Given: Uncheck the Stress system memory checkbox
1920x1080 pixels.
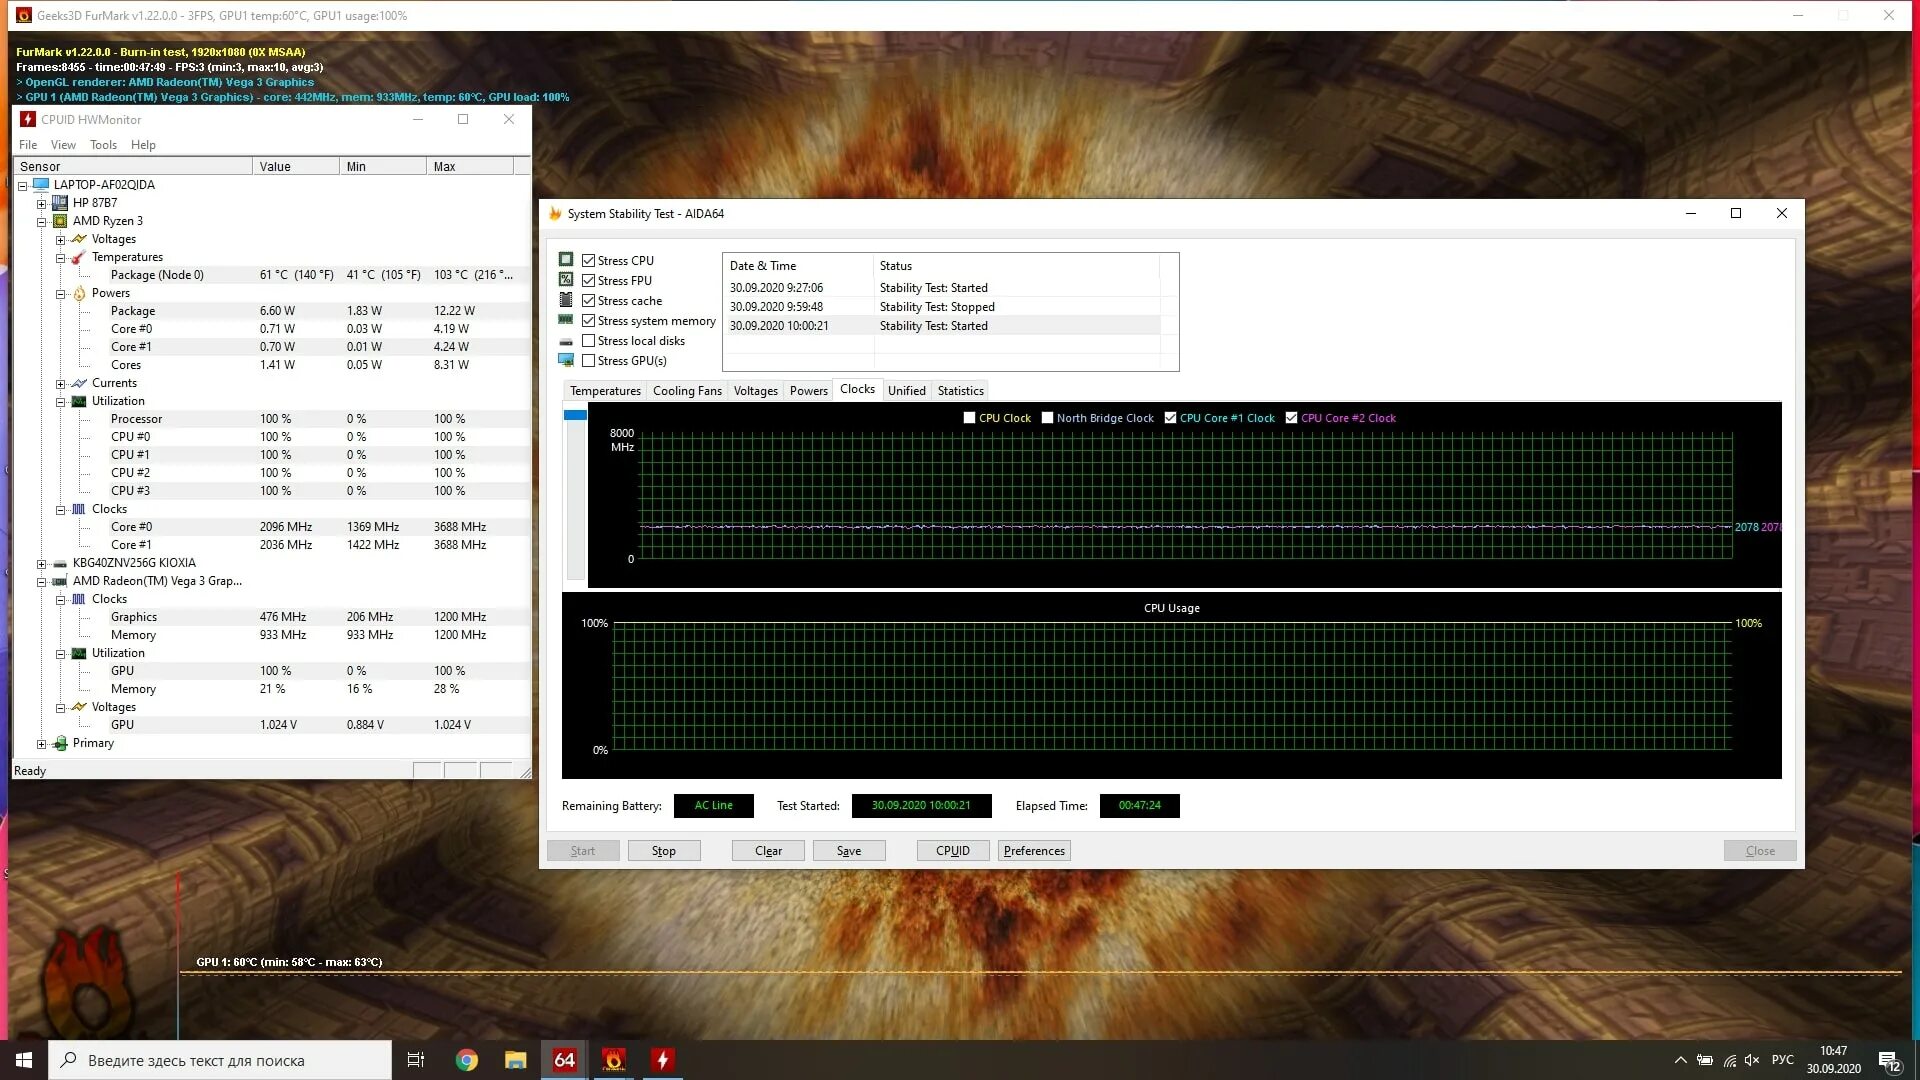Looking at the screenshot, I should (589, 320).
